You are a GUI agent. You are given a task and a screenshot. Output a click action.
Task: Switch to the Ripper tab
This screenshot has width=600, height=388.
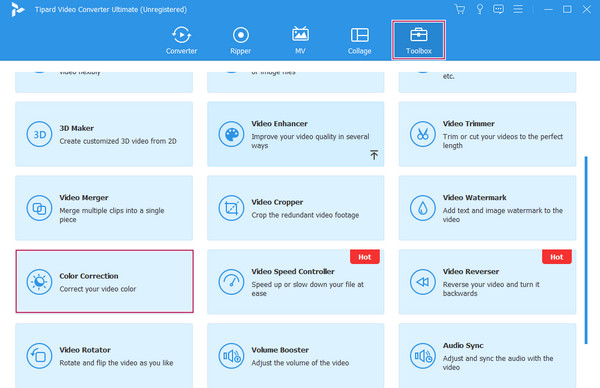point(241,40)
